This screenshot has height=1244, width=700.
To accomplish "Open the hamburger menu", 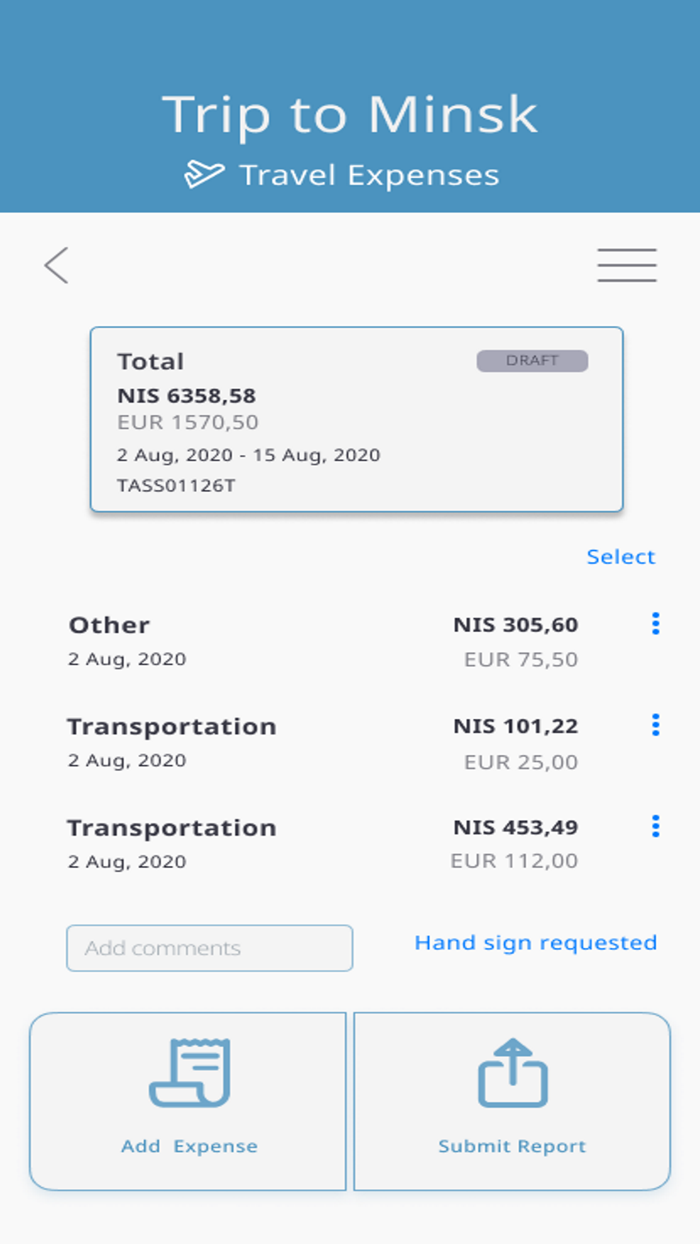I will [626, 265].
